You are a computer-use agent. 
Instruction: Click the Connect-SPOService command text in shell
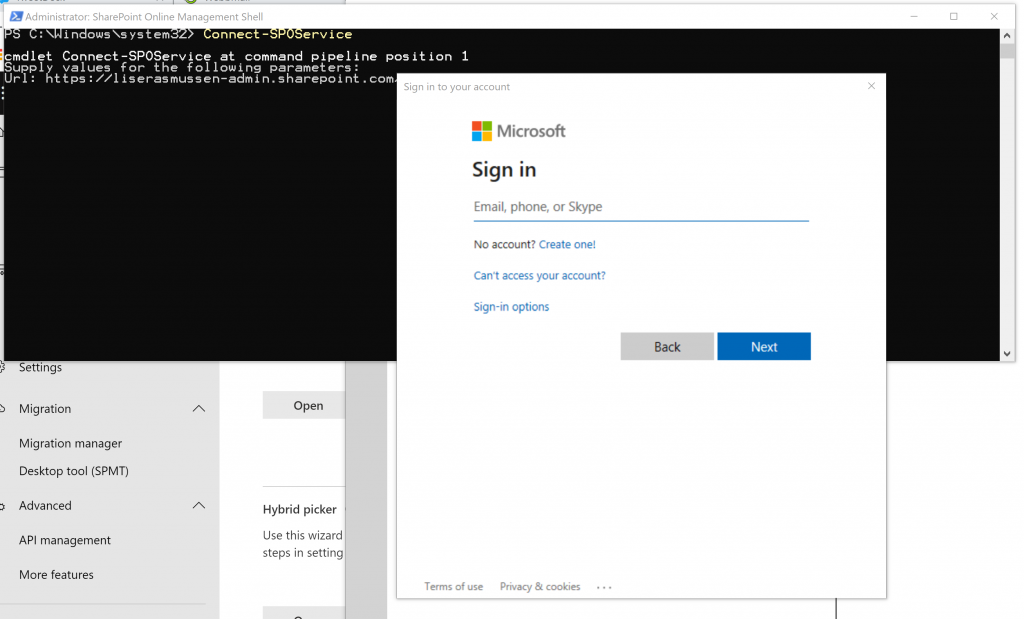278,34
